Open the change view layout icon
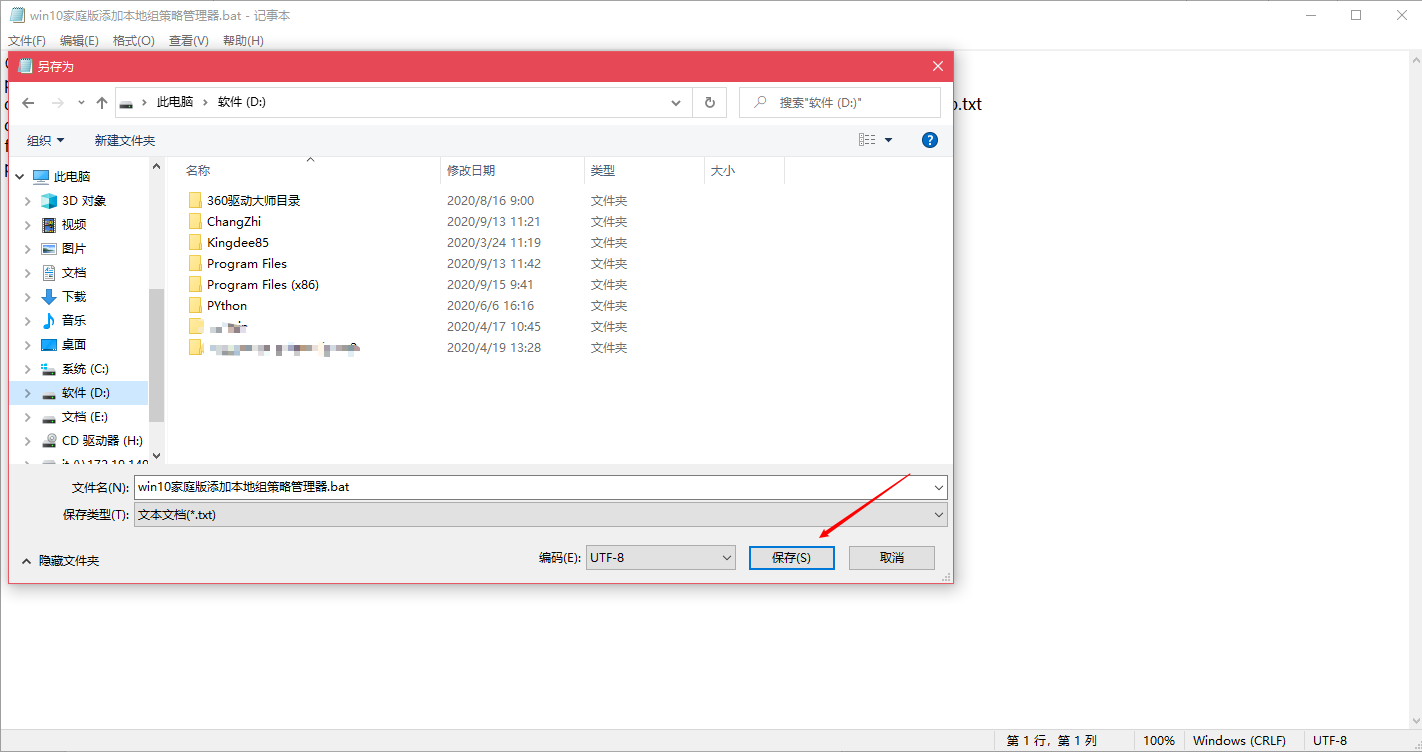This screenshot has height=752, width=1422. point(866,139)
